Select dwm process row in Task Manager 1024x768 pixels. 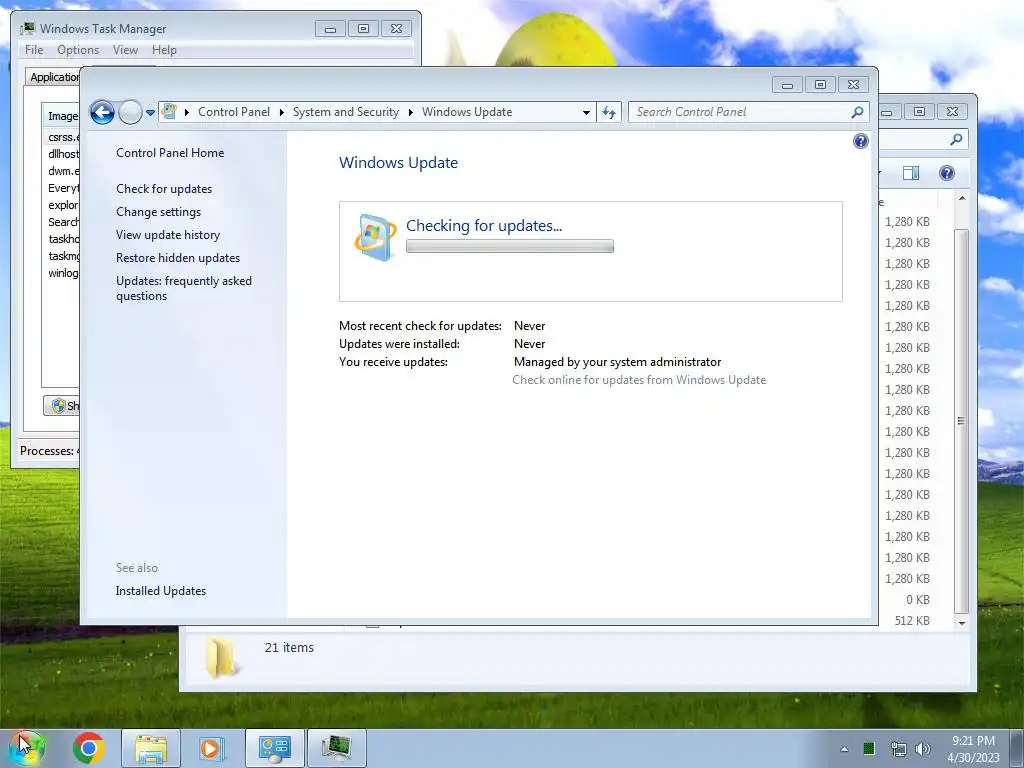(63, 171)
